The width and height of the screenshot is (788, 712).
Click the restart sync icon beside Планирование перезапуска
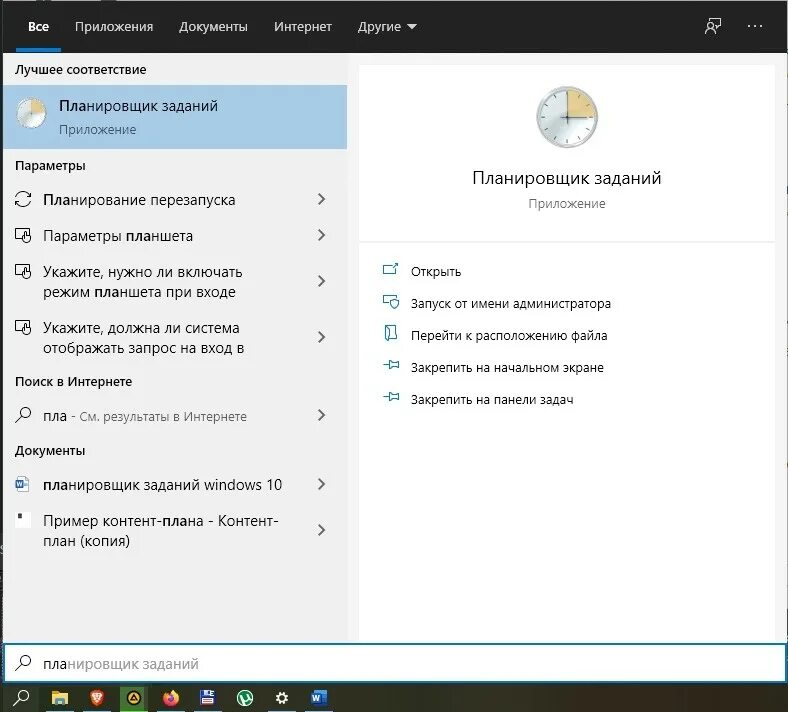coord(23,199)
